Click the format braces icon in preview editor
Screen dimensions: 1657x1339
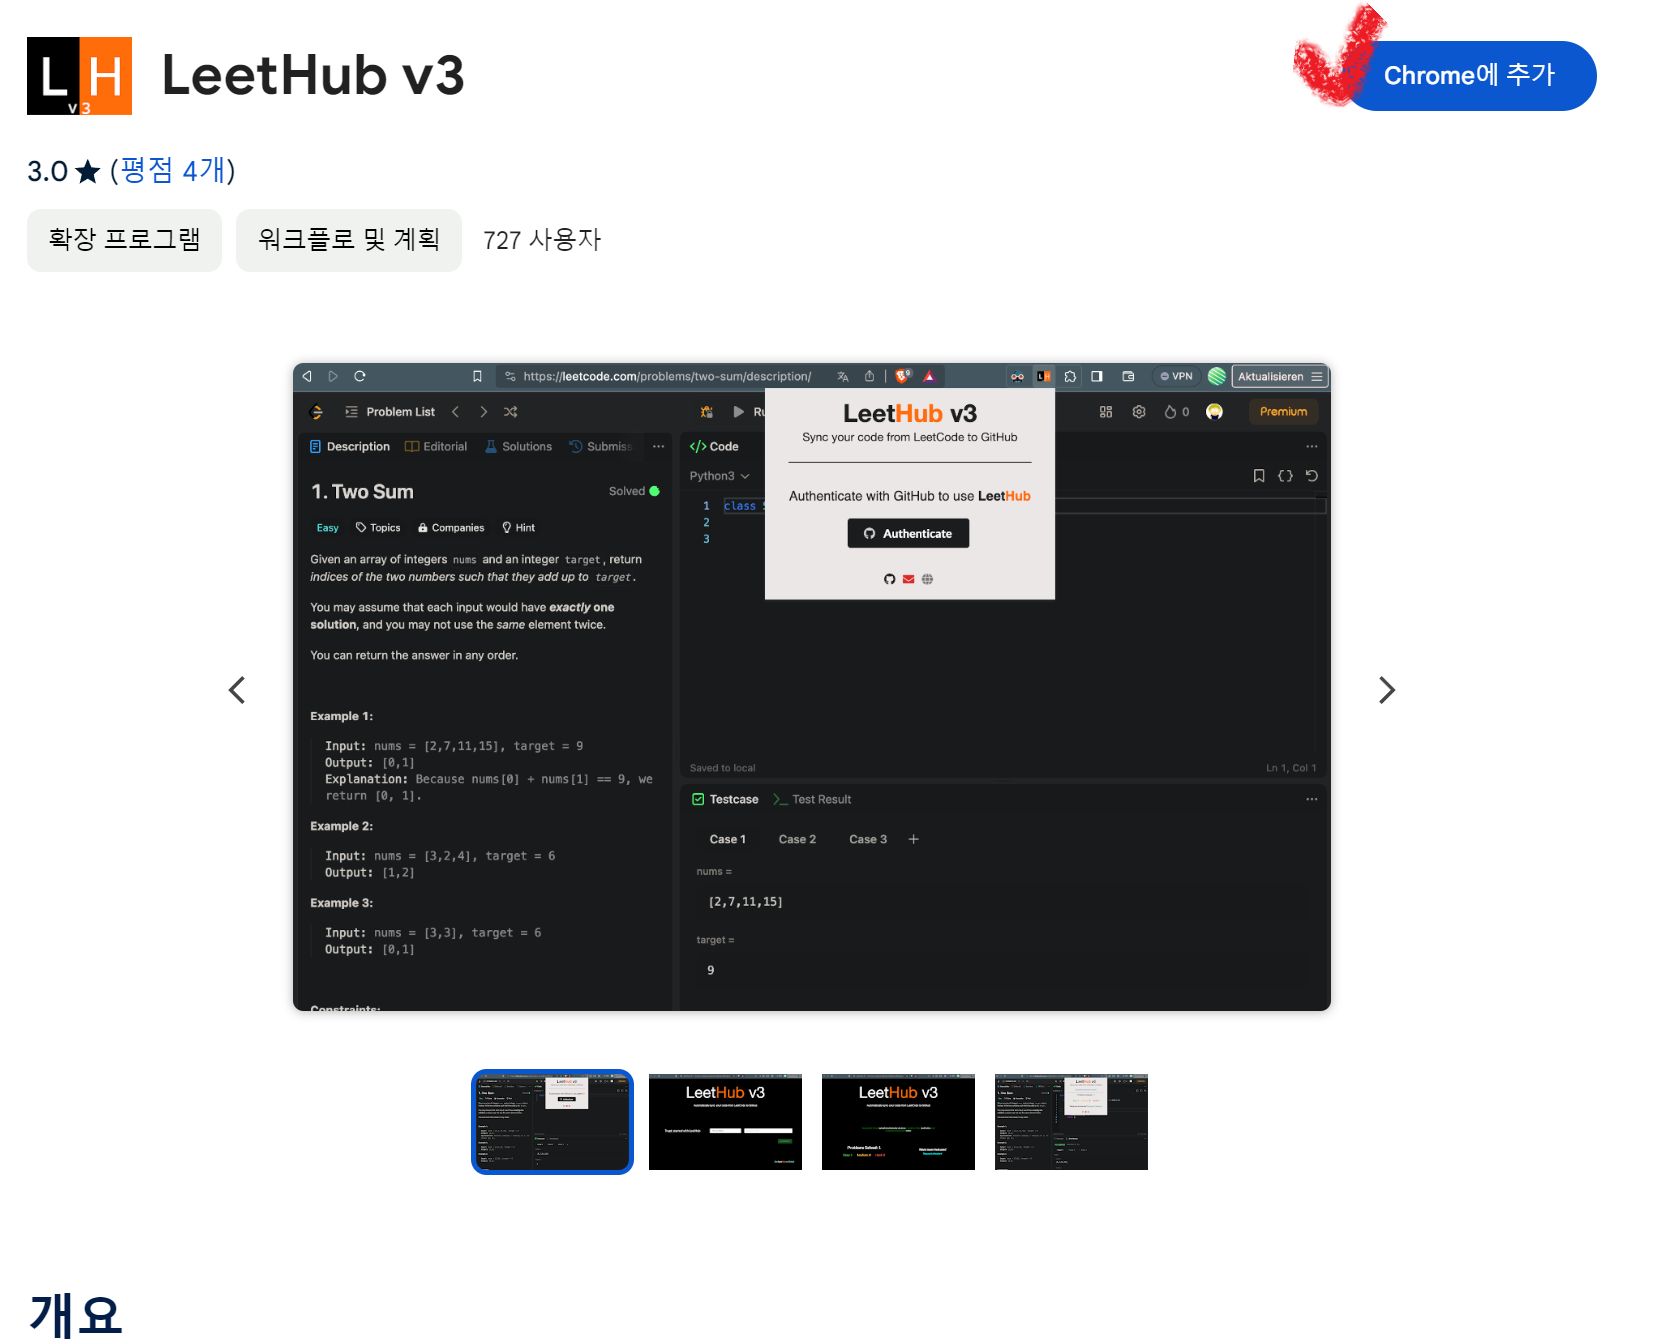click(1286, 476)
